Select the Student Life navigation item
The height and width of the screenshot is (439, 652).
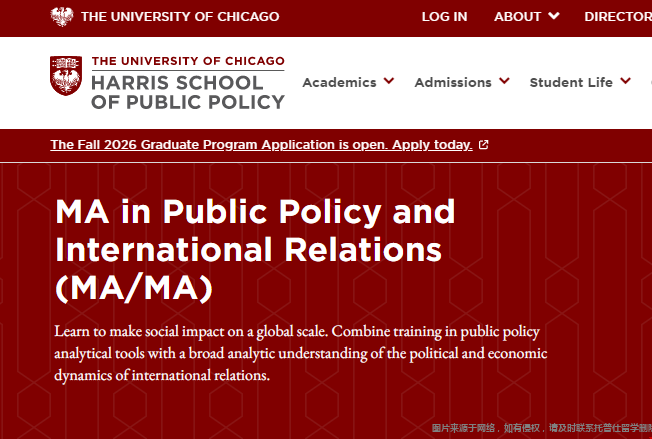[x=571, y=82]
